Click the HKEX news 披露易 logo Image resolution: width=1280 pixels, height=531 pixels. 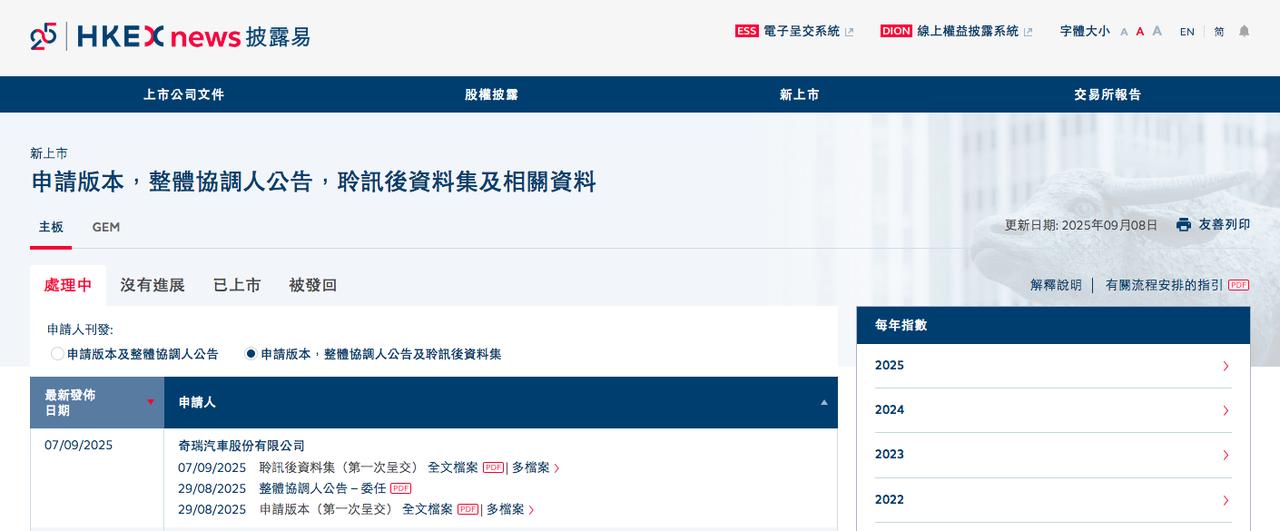(x=170, y=37)
